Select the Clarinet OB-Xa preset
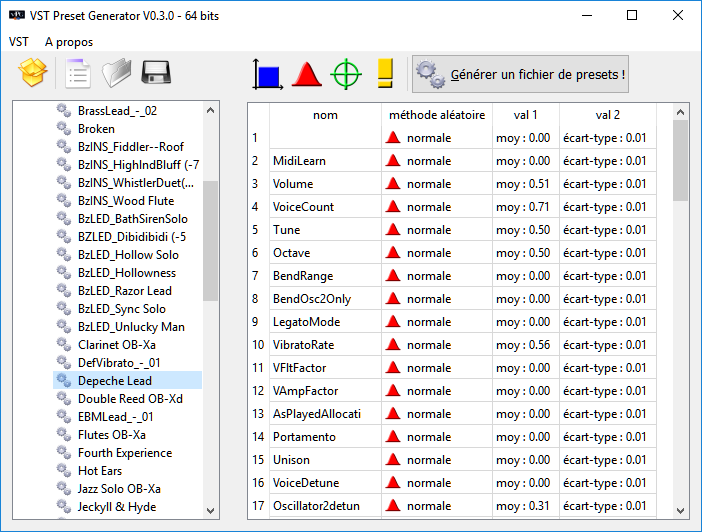Viewport: 702px width, 532px height. coord(117,345)
